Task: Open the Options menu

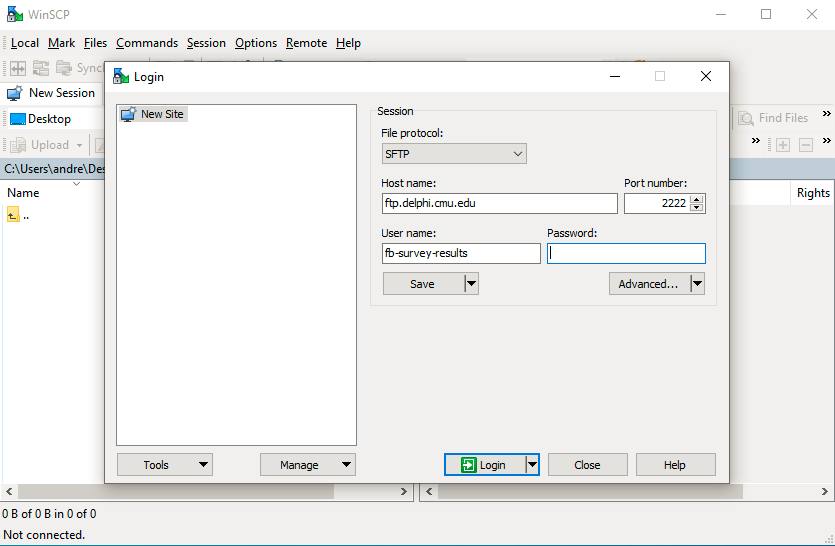Action: click(256, 43)
